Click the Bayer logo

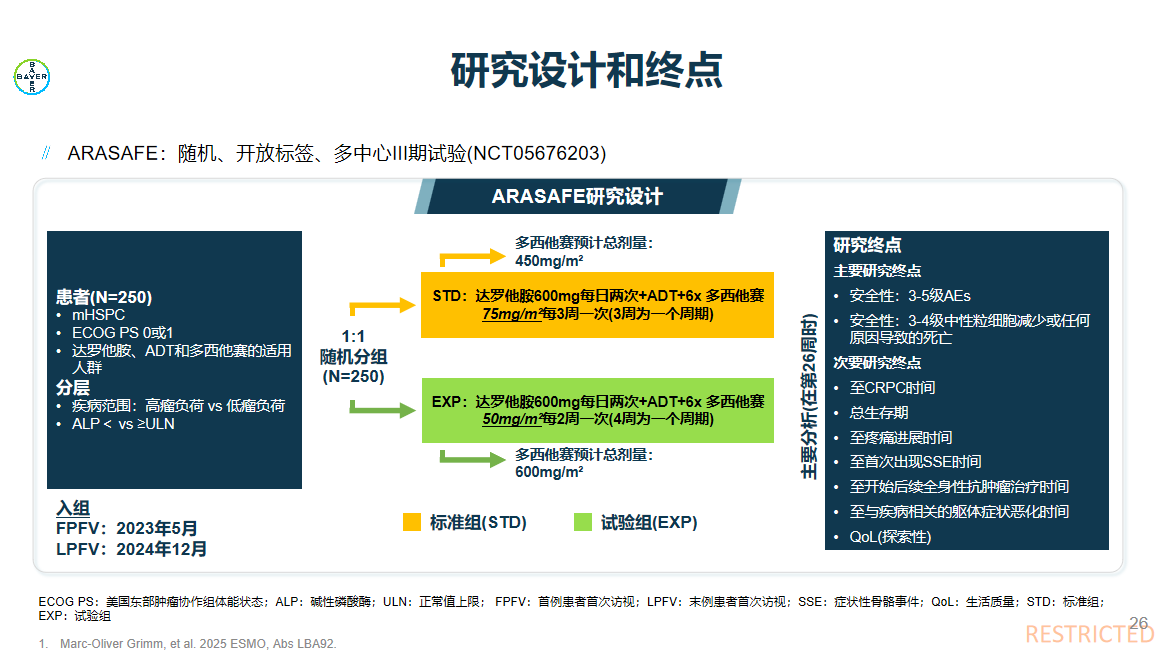(32, 77)
